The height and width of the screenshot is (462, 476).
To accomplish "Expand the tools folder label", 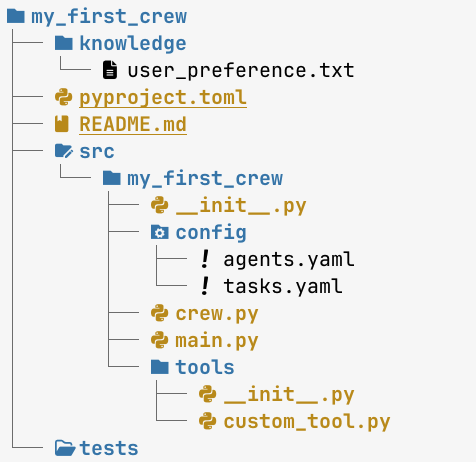I will tap(205, 367).
